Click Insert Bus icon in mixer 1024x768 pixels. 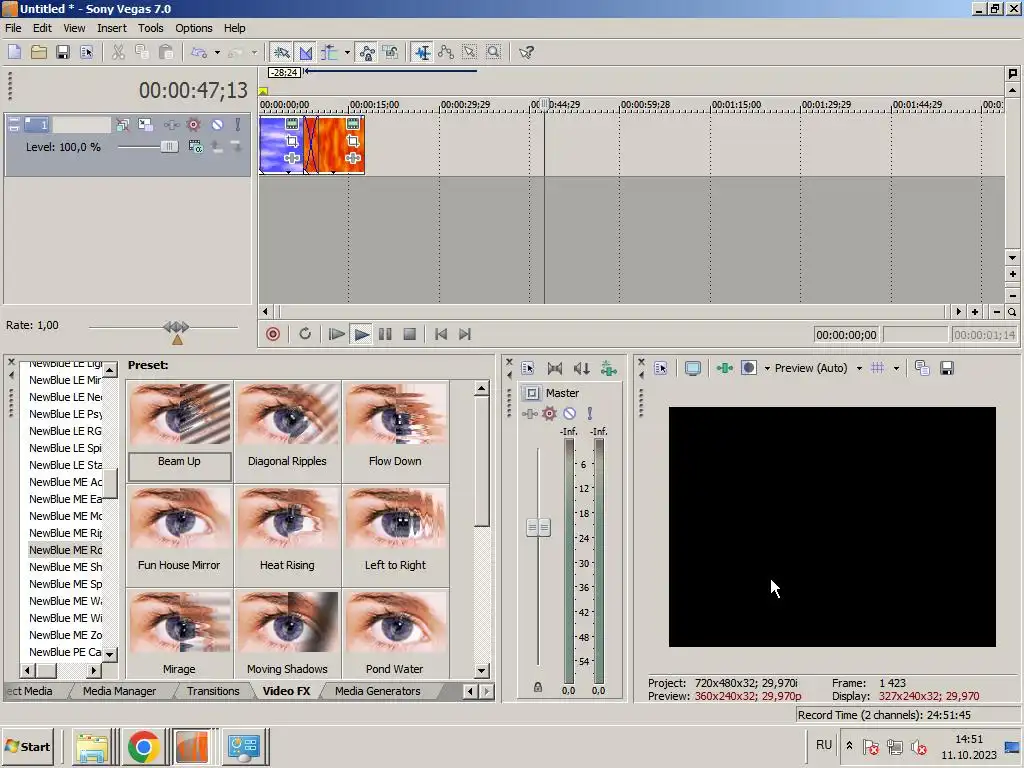[x=609, y=369]
